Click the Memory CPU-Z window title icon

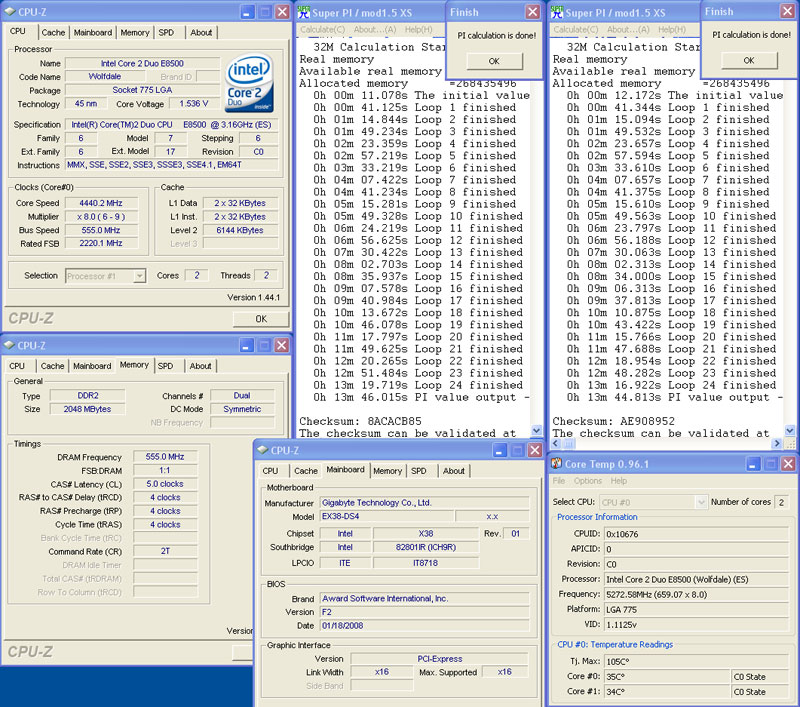(9, 345)
